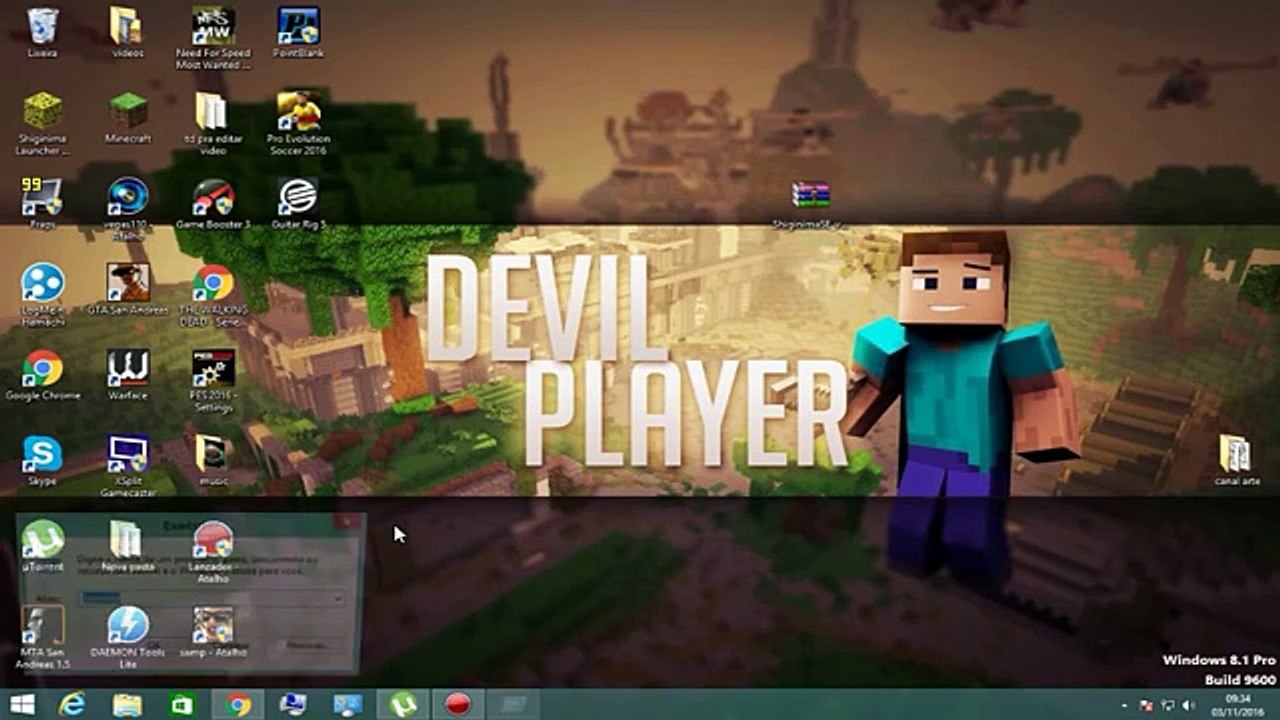The image size is (1280, 720).
Task: Open the videos folder on desktop
Action: pyautogui.click(x=127, y=32)
